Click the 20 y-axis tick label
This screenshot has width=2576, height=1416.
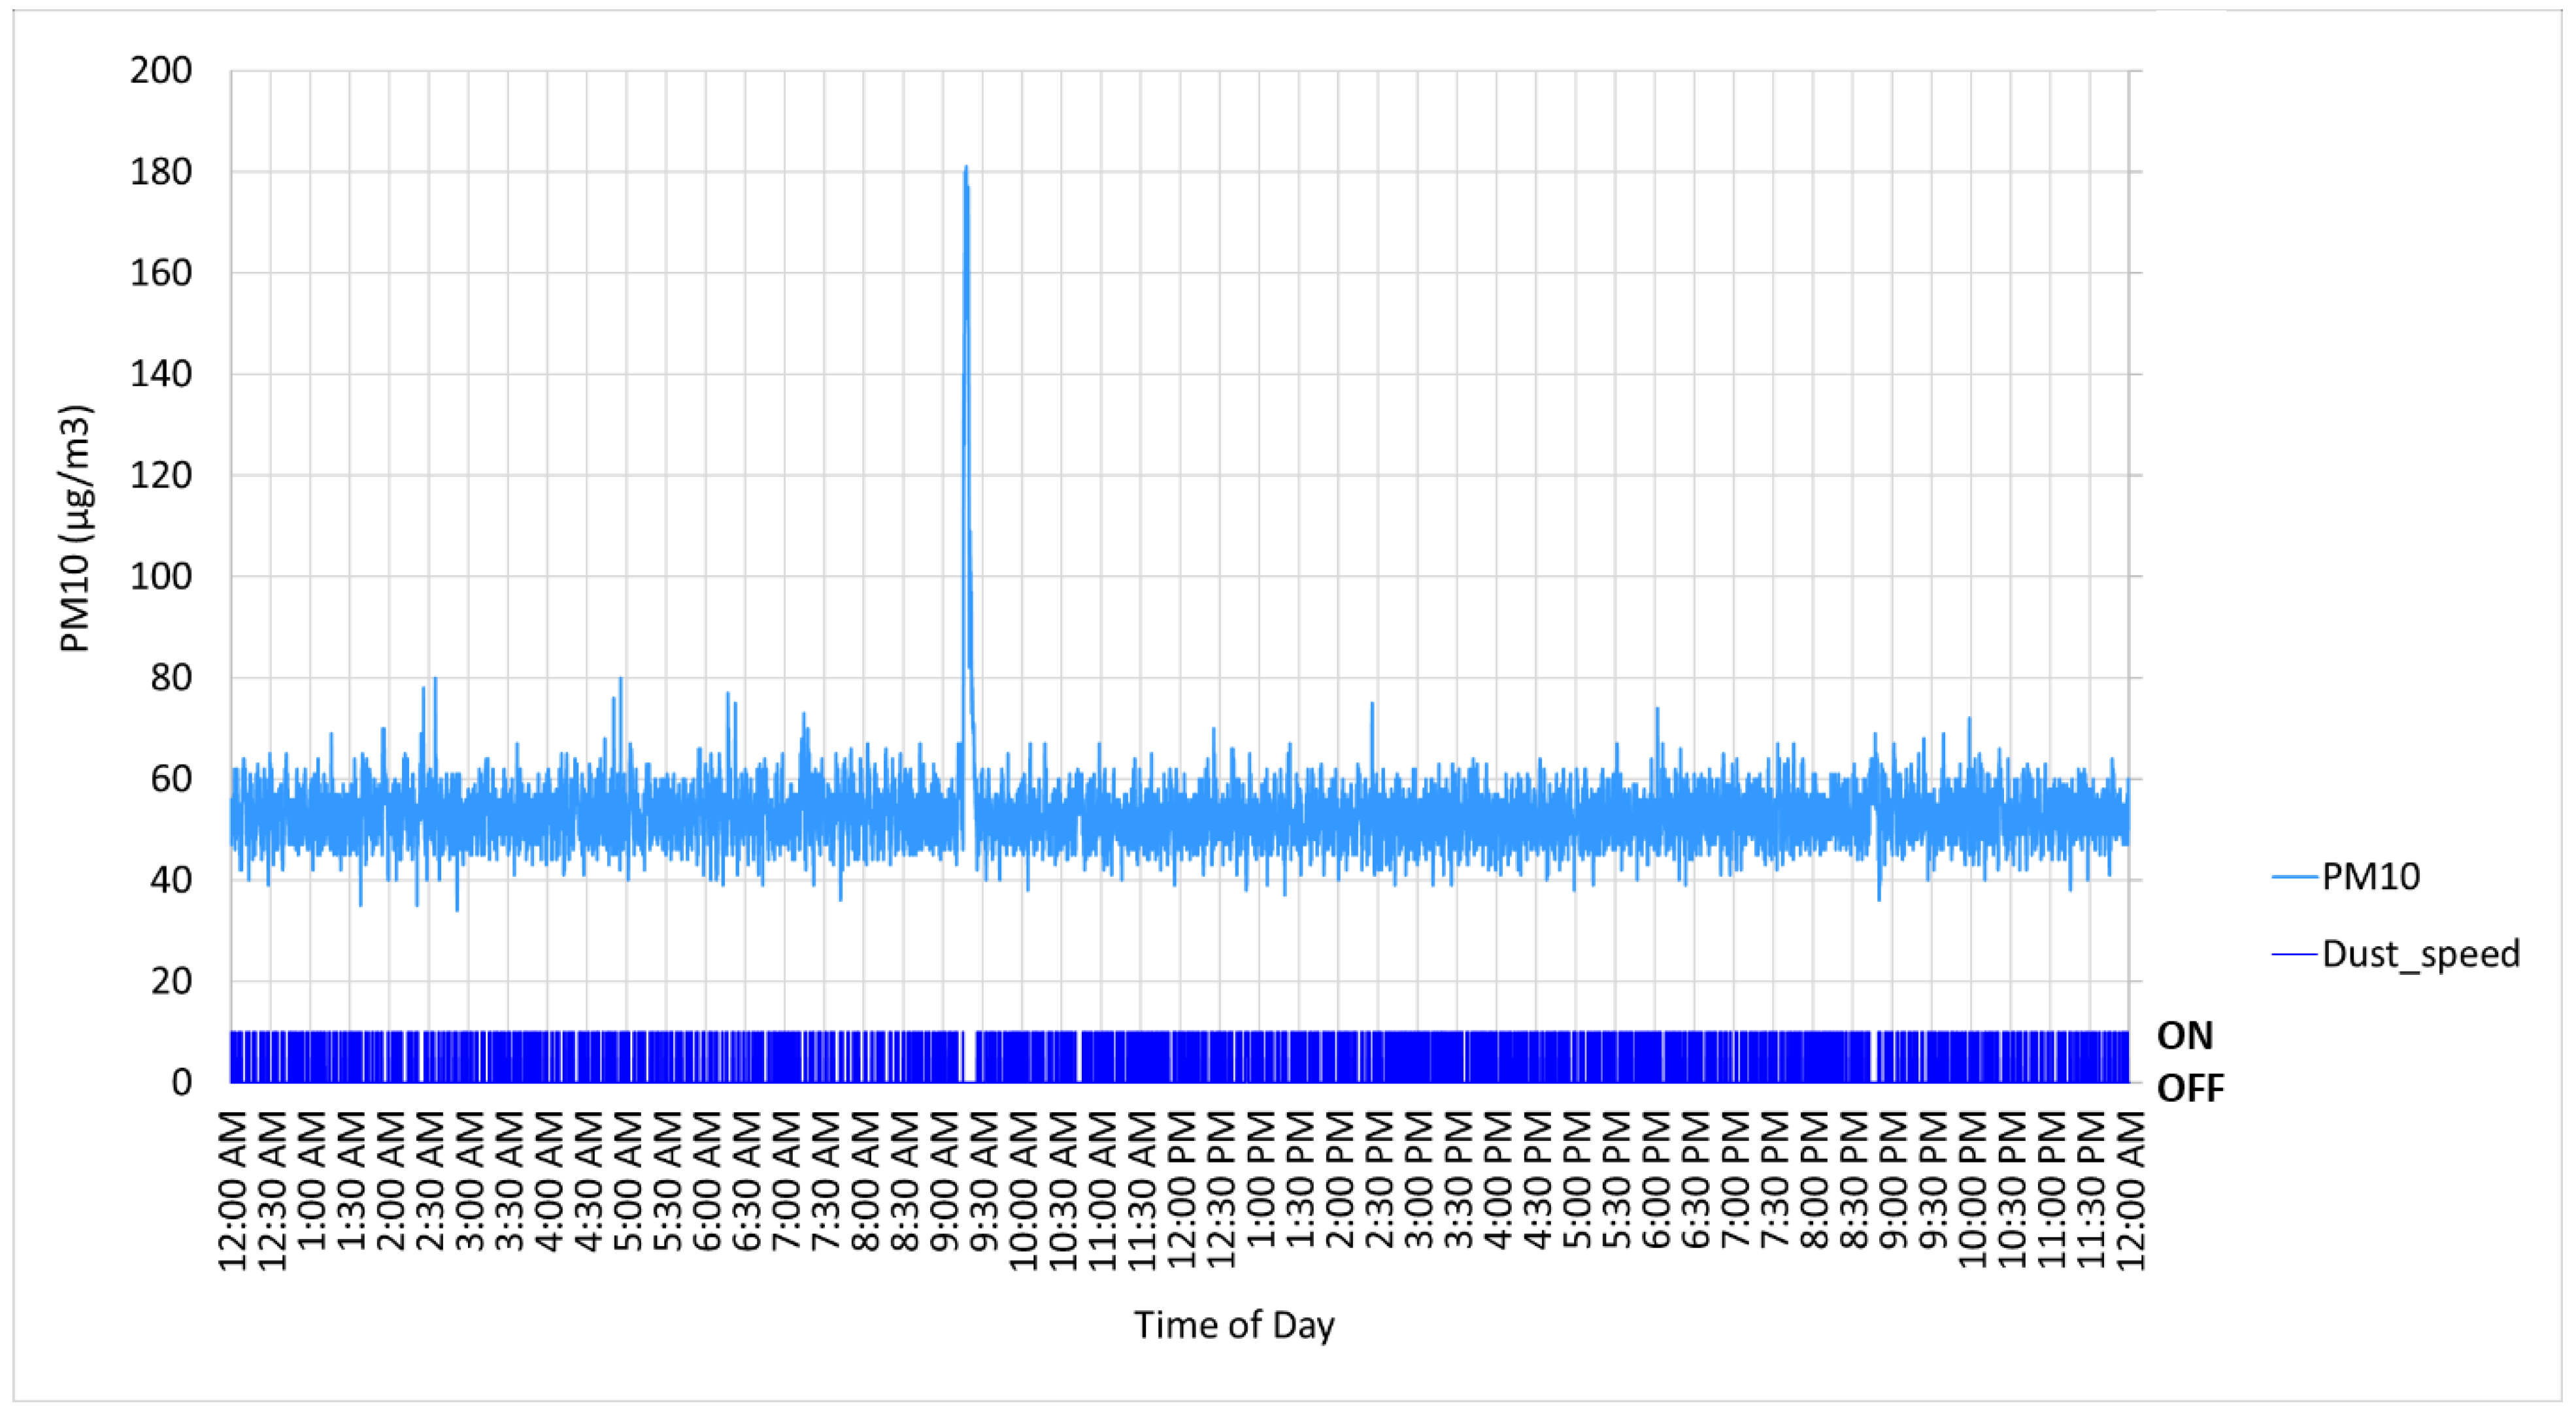pyautogui.click(x=171, y=981)
